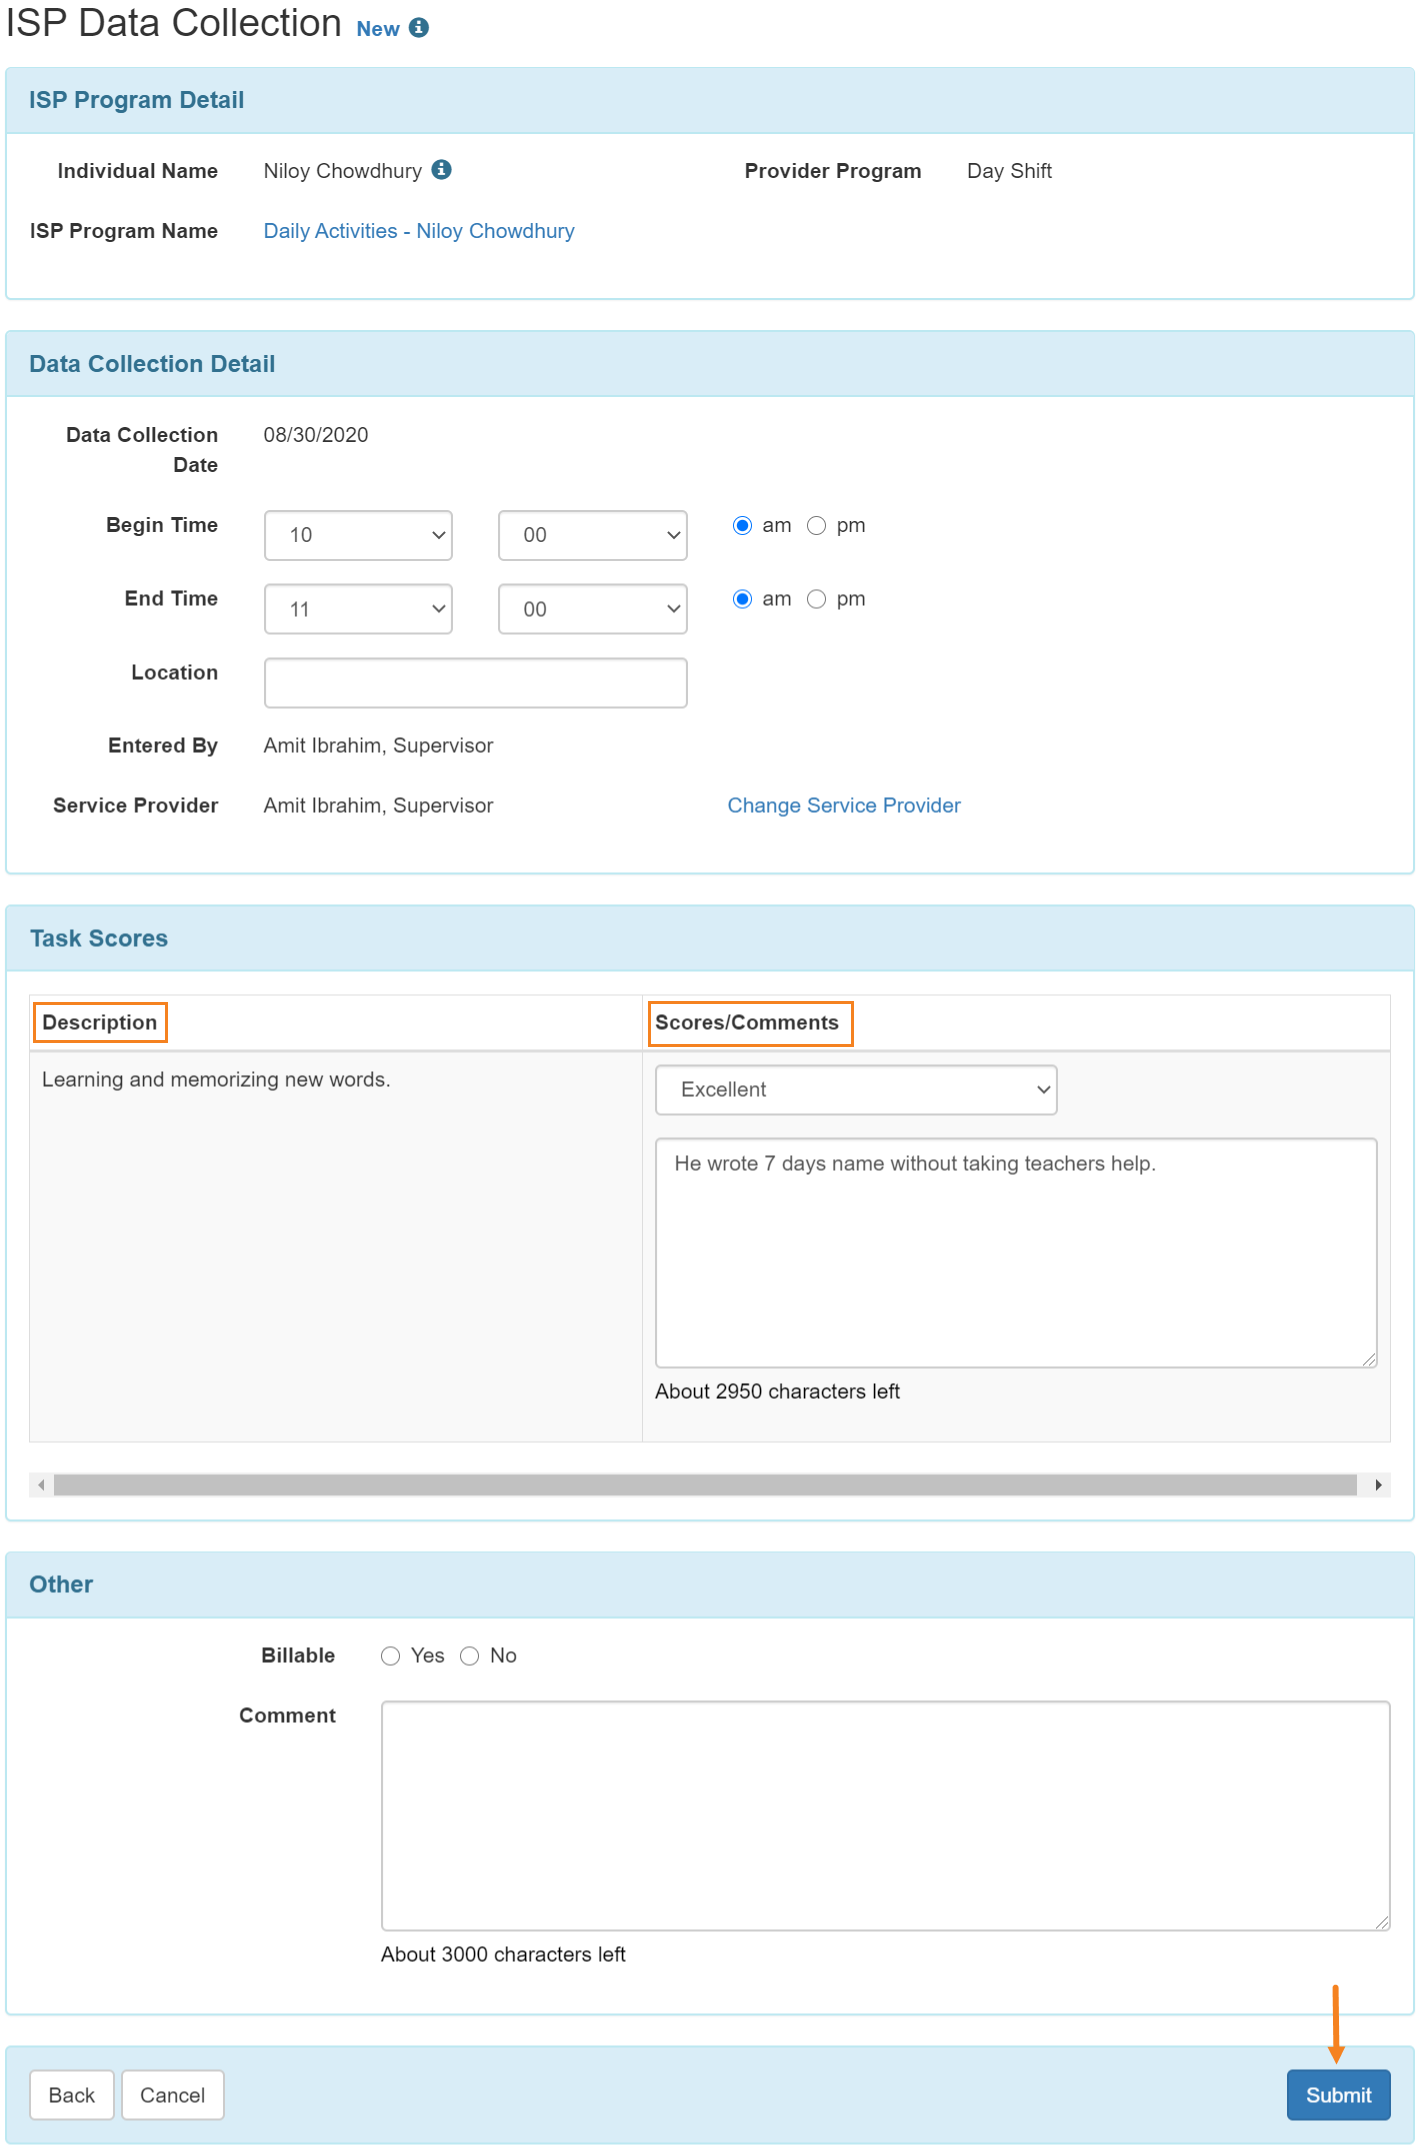Select pm for End Time
Image resolution: width=1420 pixels, height=2150 pixels.
coord(816,599)
